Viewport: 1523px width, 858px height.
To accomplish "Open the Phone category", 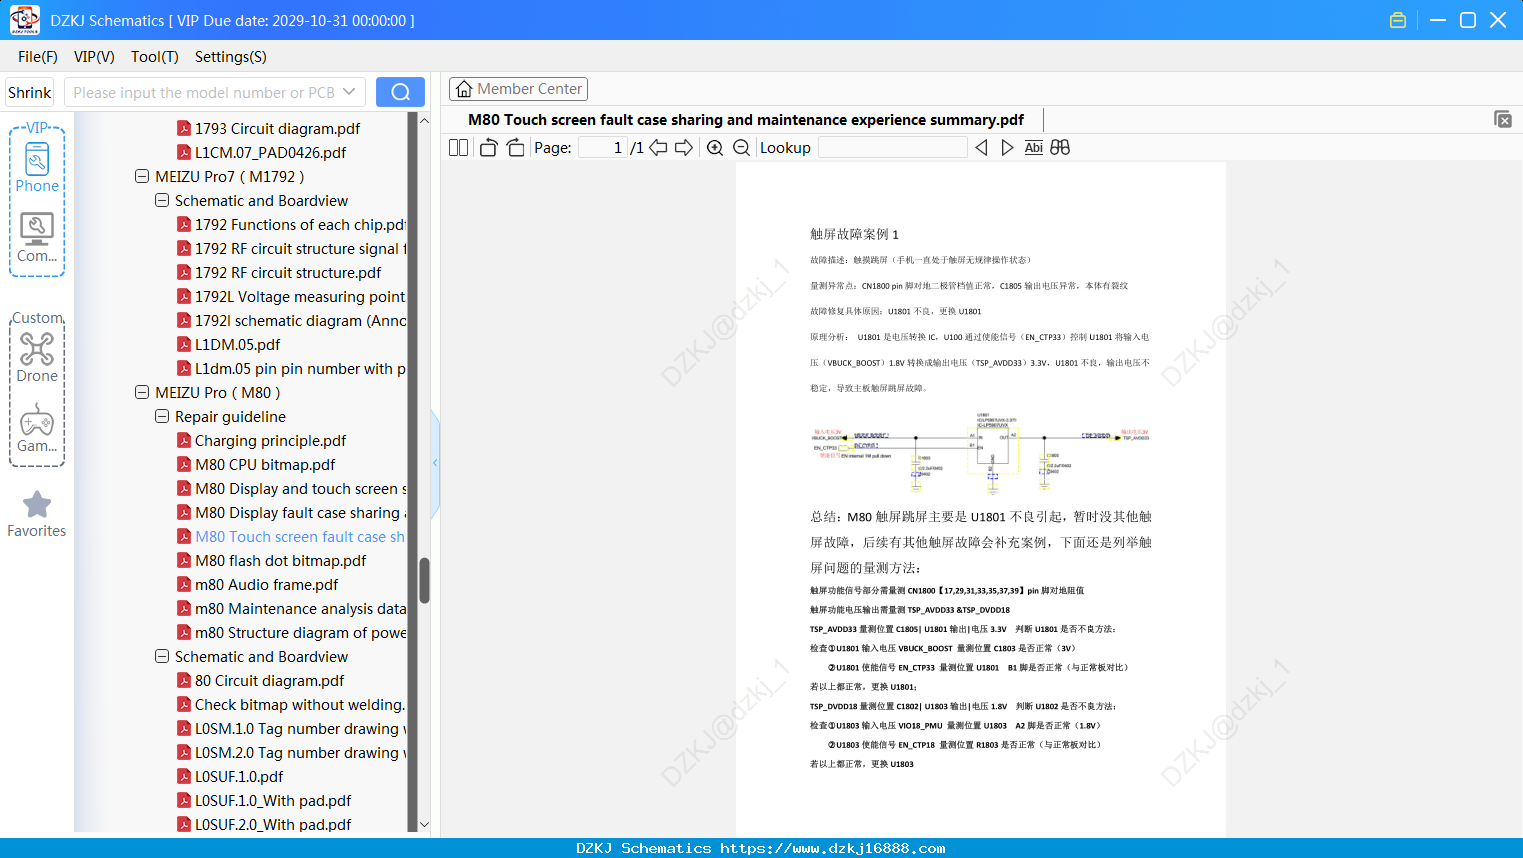I will tap(37, 167).
